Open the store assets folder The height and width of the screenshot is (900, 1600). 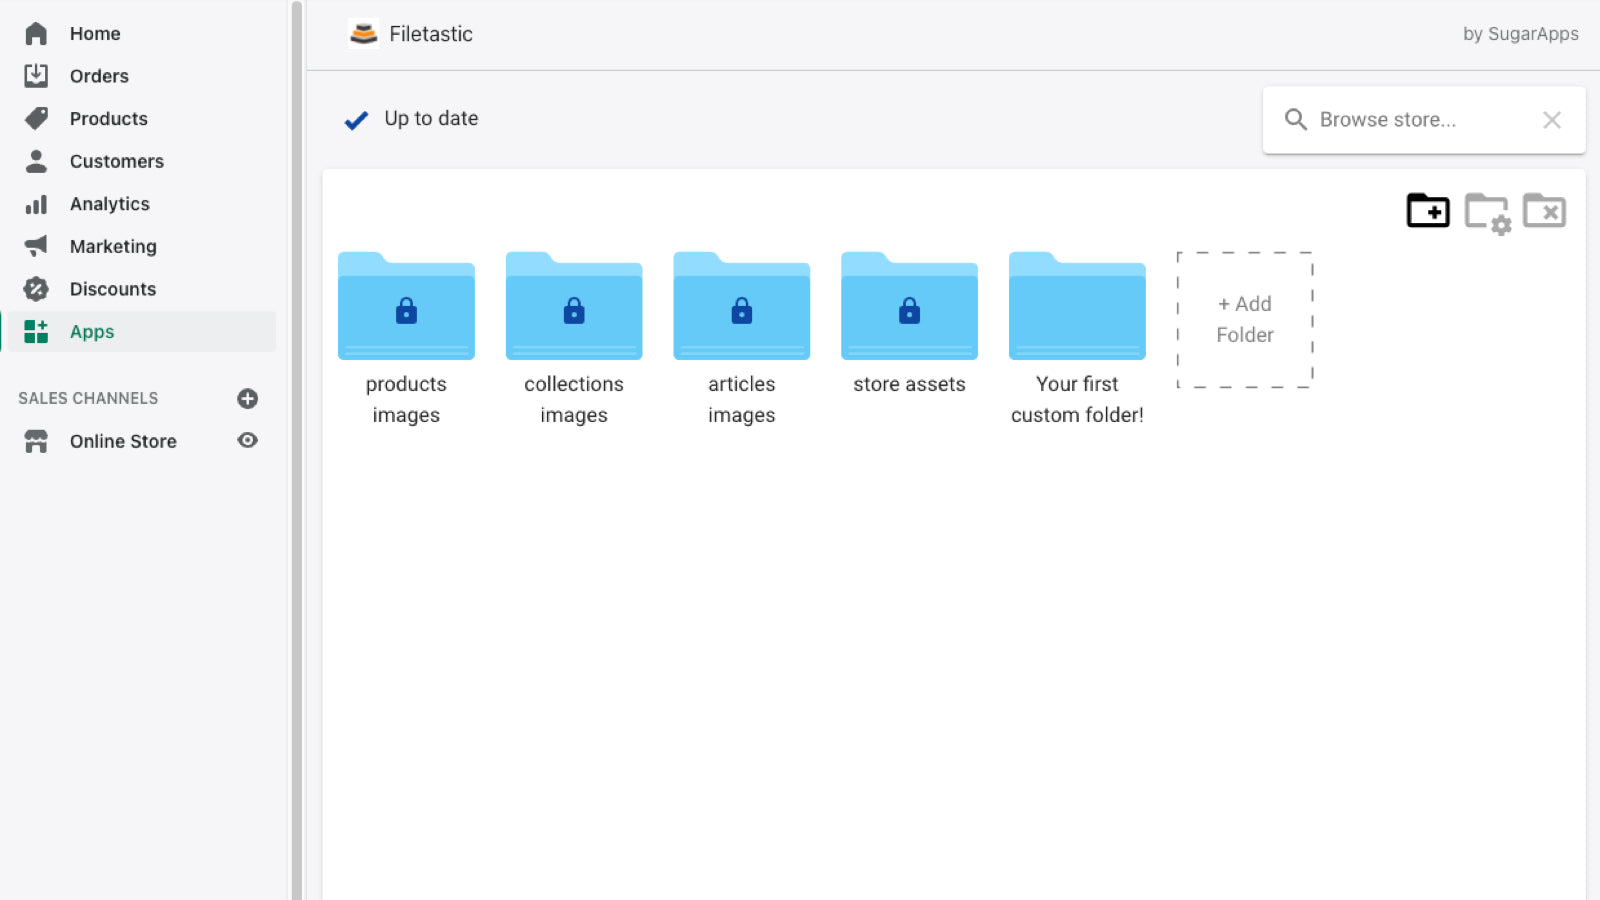(x=909, y=307)
